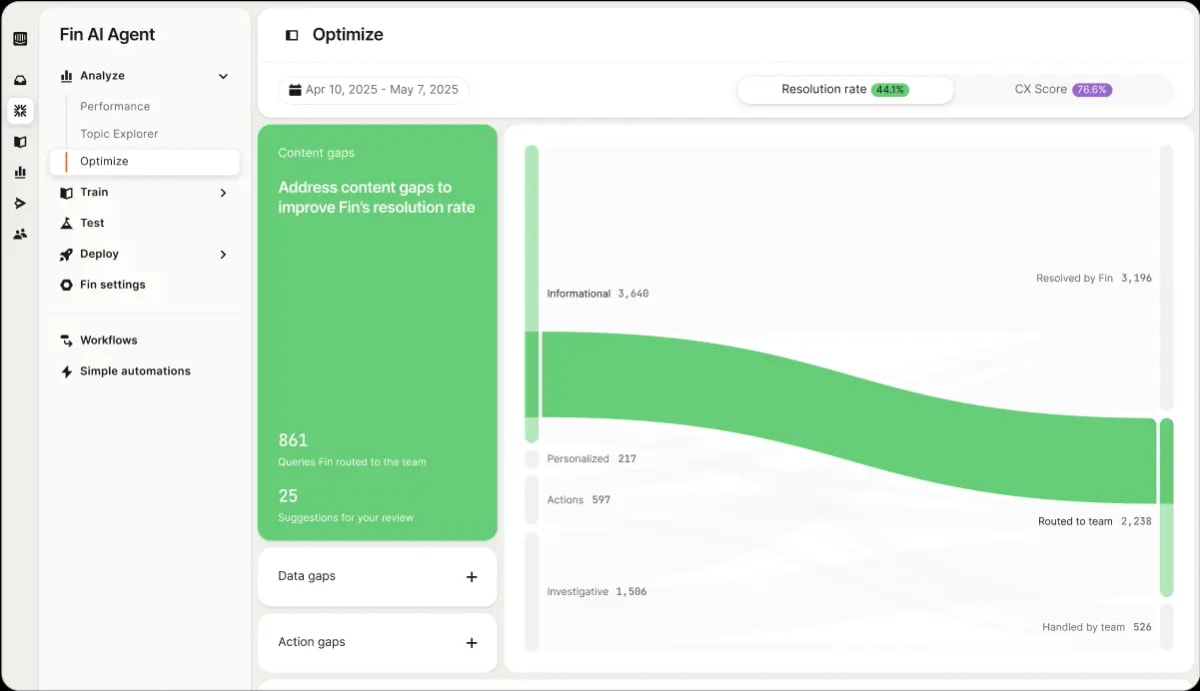Open the Reports bar chart rail icon
Screen dimensions: 1200x691
click(20, 172)
